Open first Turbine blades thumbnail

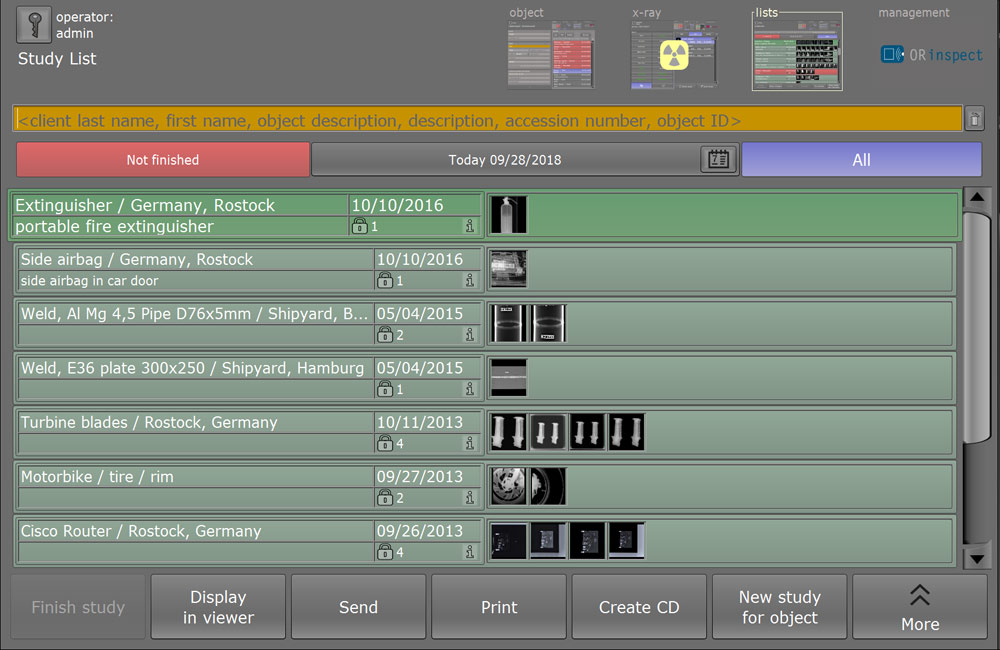(509, 431)
